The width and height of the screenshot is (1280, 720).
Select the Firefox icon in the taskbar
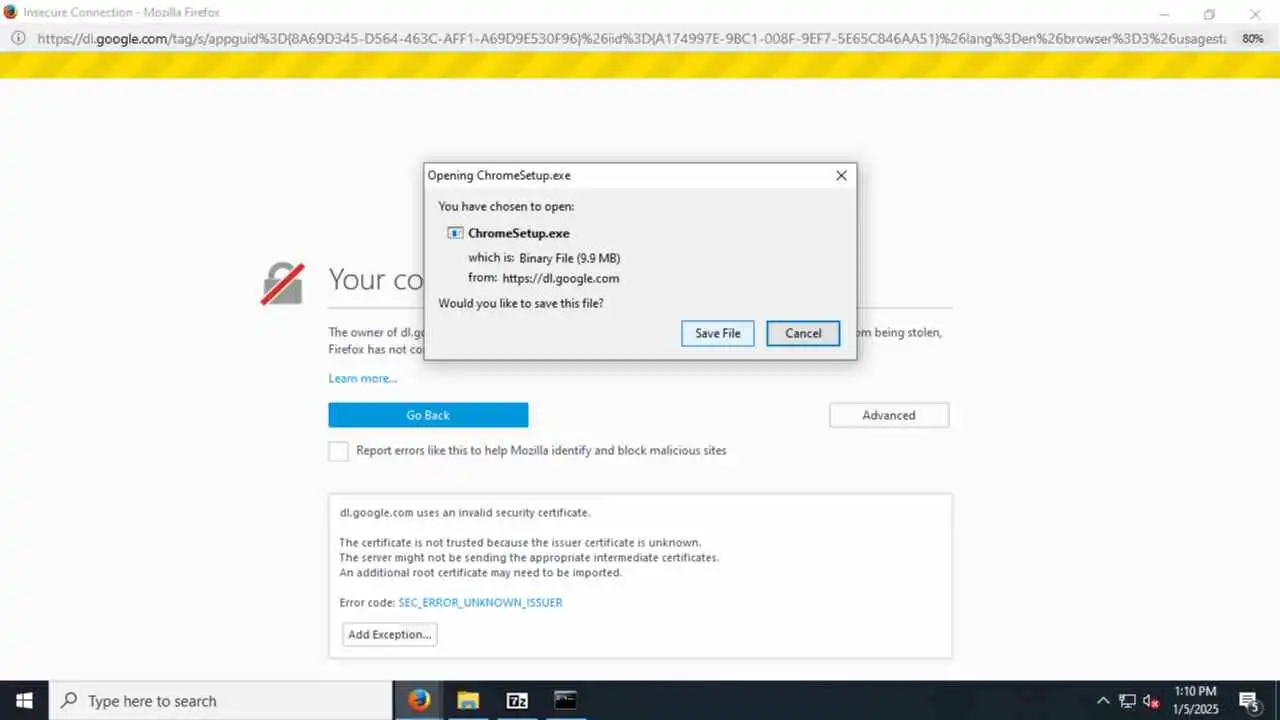420,700
